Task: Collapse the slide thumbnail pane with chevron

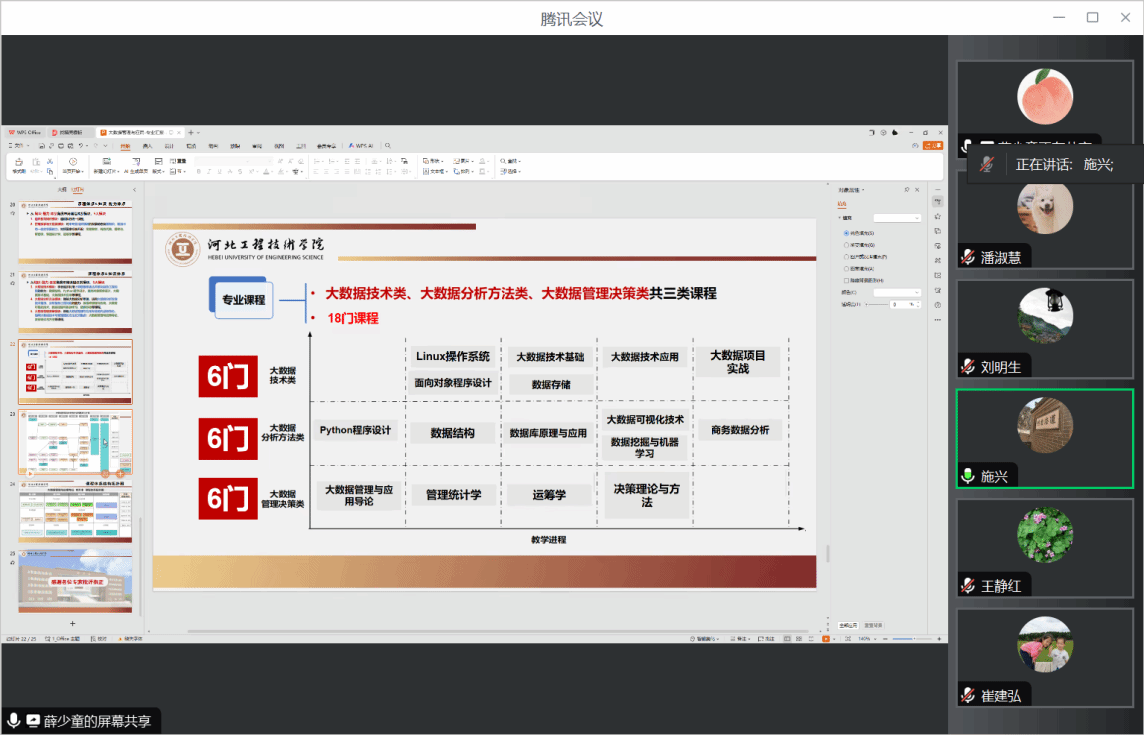Action: pyautogui.click(x=136, y=189)
